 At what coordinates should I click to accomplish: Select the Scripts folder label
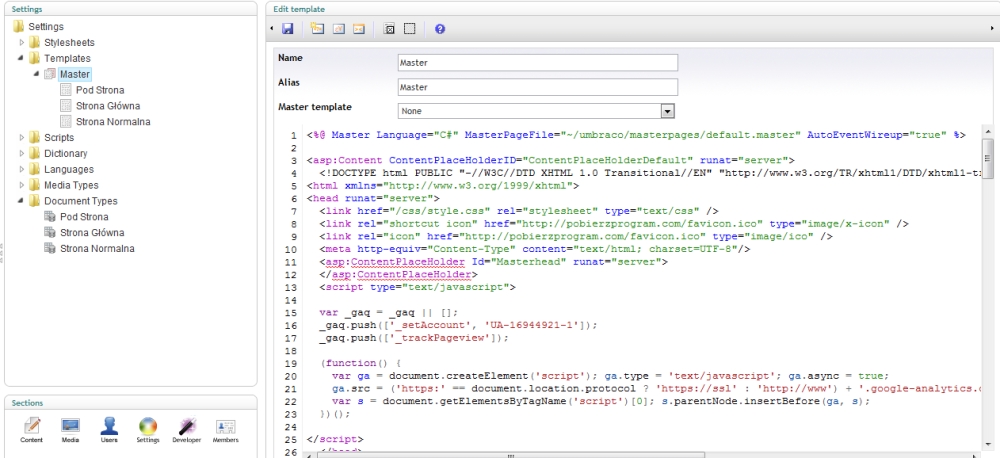(x=59, y=137)
